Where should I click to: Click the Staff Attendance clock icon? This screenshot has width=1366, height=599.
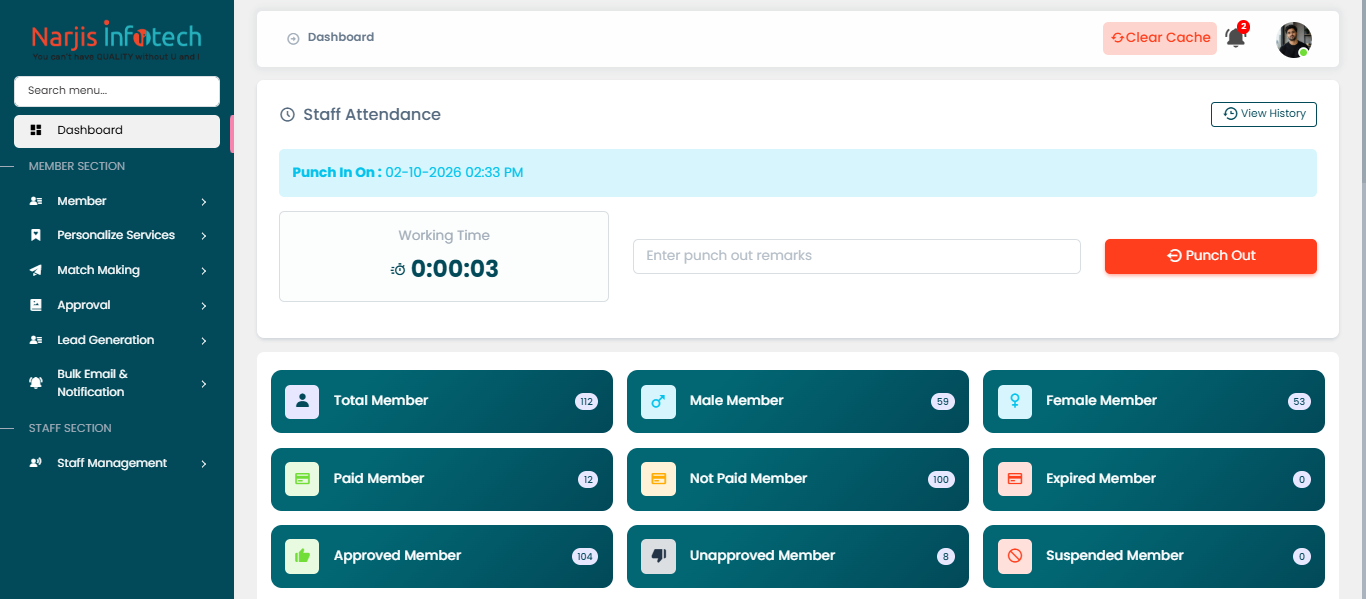[287, 115]
